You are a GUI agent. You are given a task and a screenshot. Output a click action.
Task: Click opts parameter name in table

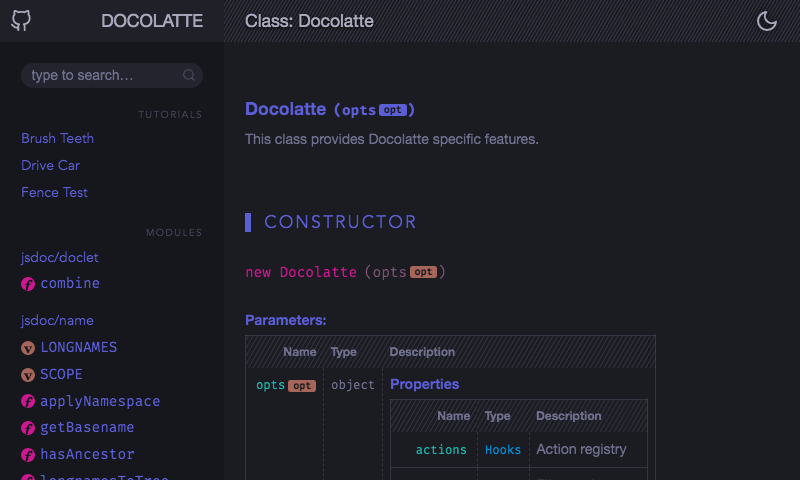click(270, 385)
